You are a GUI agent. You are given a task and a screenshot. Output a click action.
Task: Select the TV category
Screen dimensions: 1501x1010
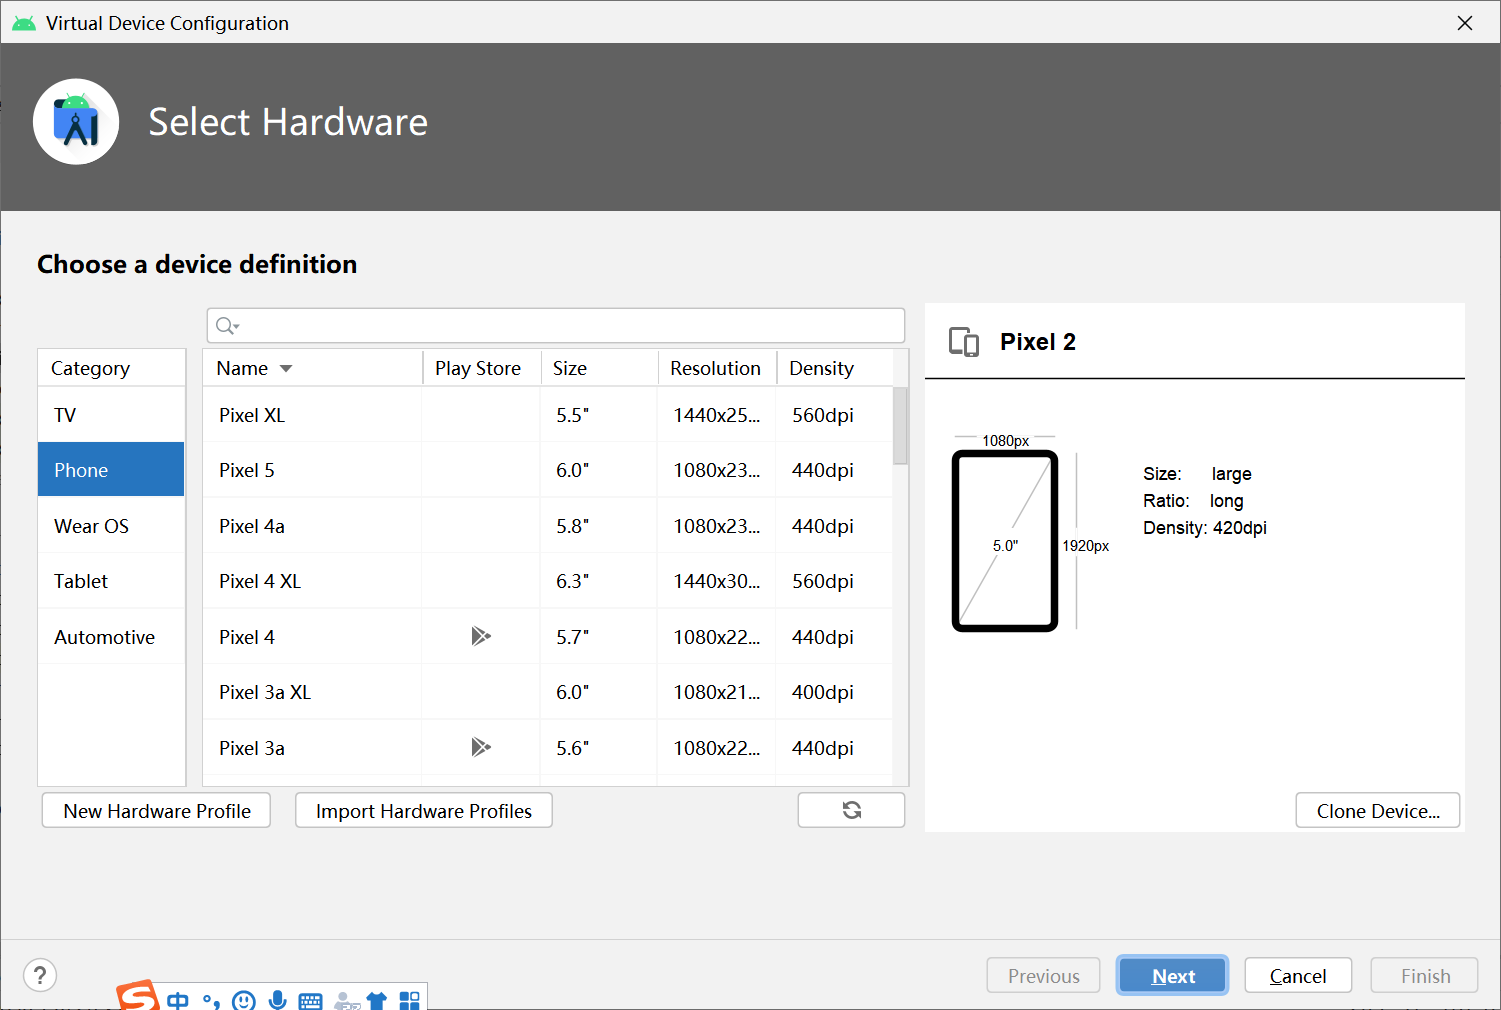(111, 415)
